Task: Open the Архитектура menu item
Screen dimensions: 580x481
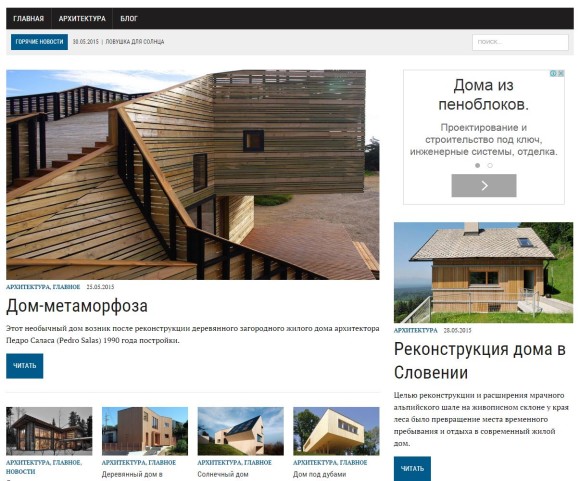Action: [x=82, y=18]
